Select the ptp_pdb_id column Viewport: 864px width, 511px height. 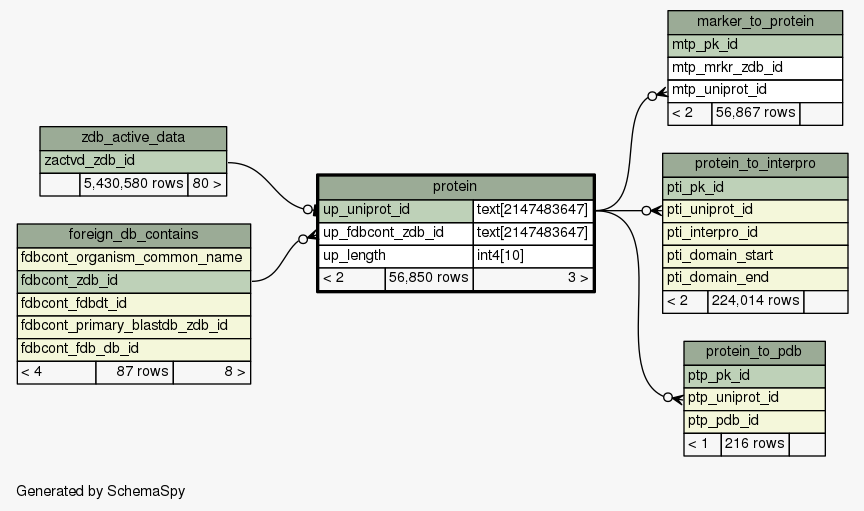pos(754,422)
